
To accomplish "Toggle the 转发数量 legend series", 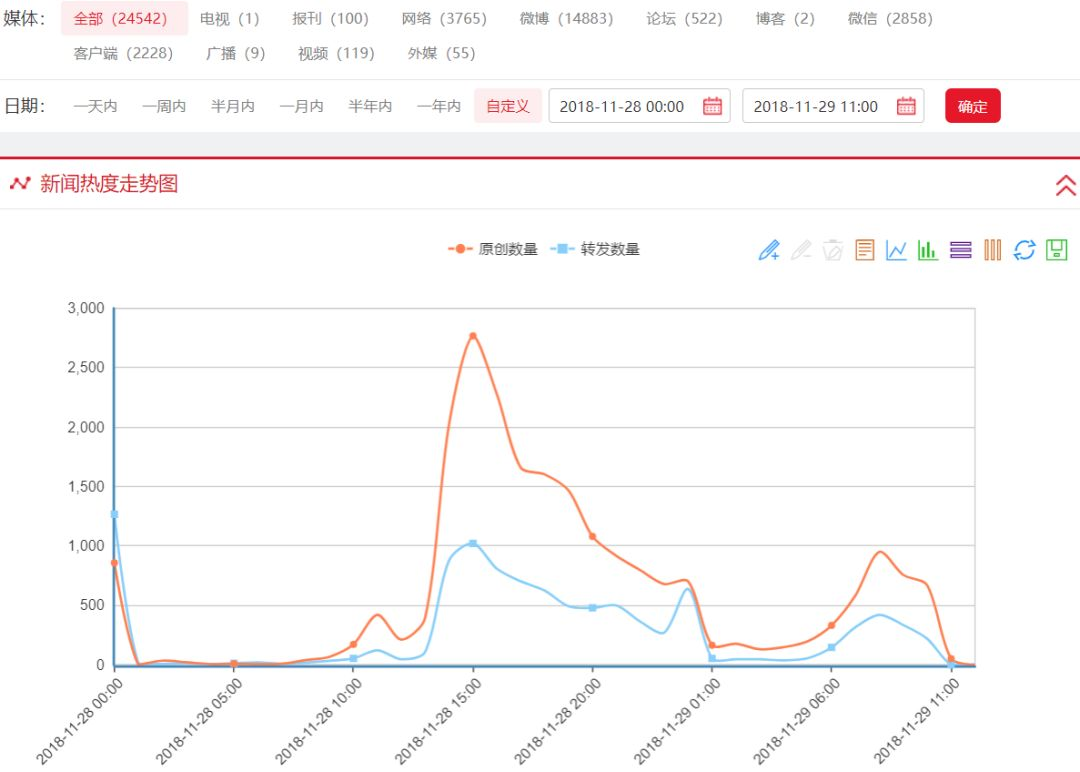I will (595, 249).
